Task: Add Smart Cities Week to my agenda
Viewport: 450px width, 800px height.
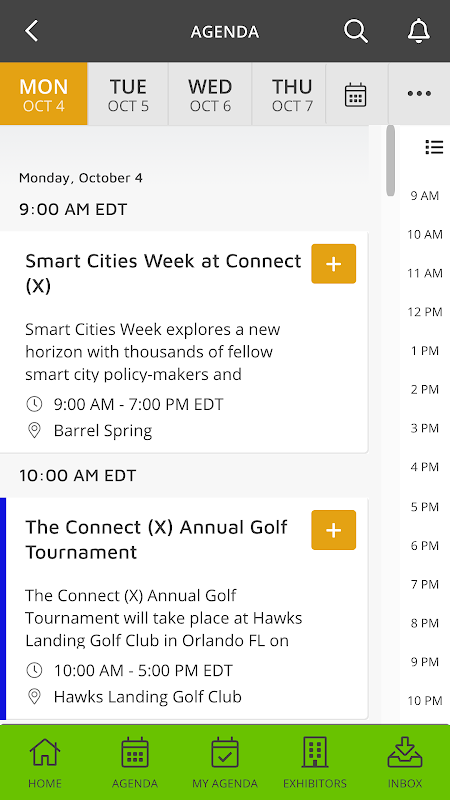Action: coord(334,264)
